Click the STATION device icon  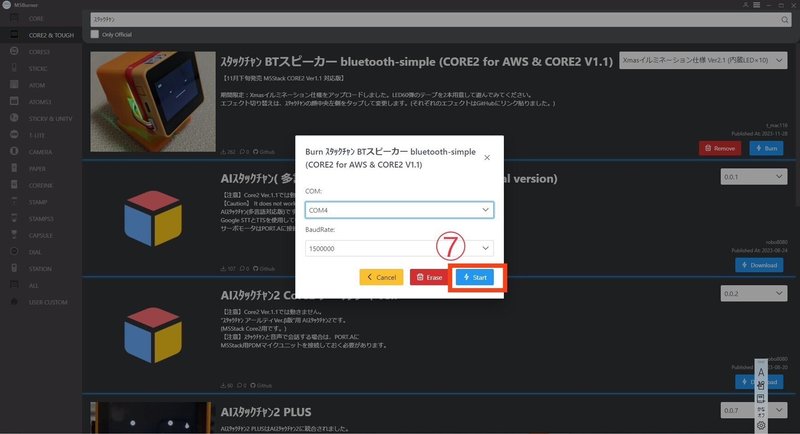point(14,268)
